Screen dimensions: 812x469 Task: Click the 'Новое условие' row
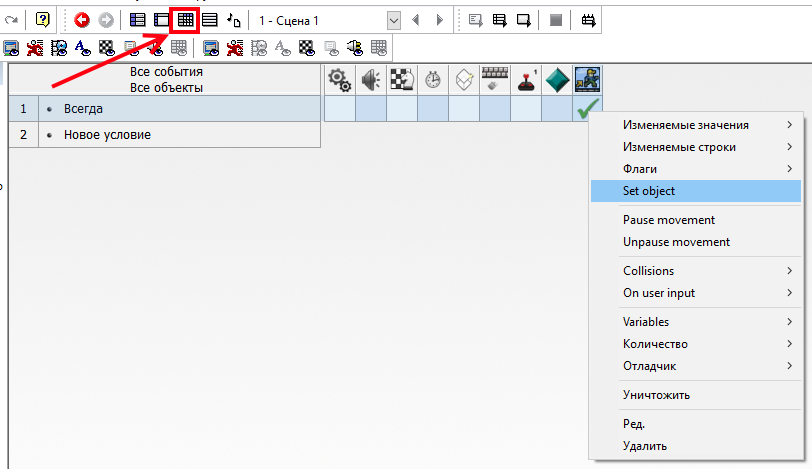(x=107, y=134)
